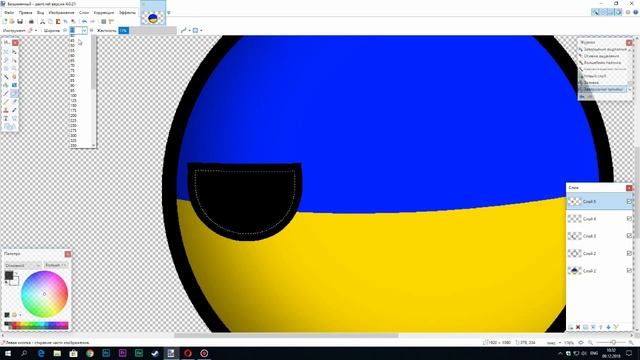This screenshot has height=360, width=640.
Task: Click the Paste toolbar icon
Action: pyautogui.click(x=58, y=21)
